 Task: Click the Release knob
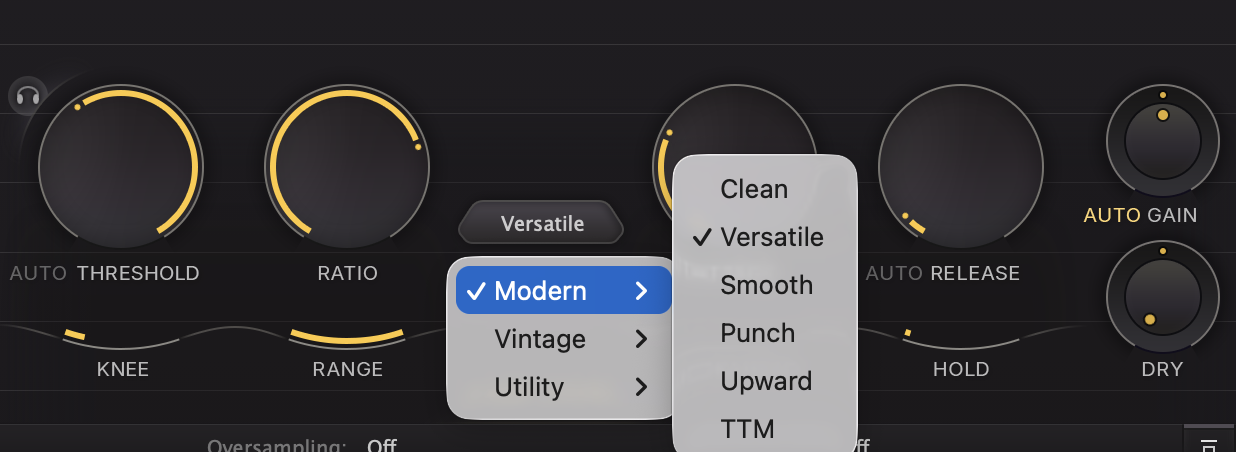tap(960, 167)
